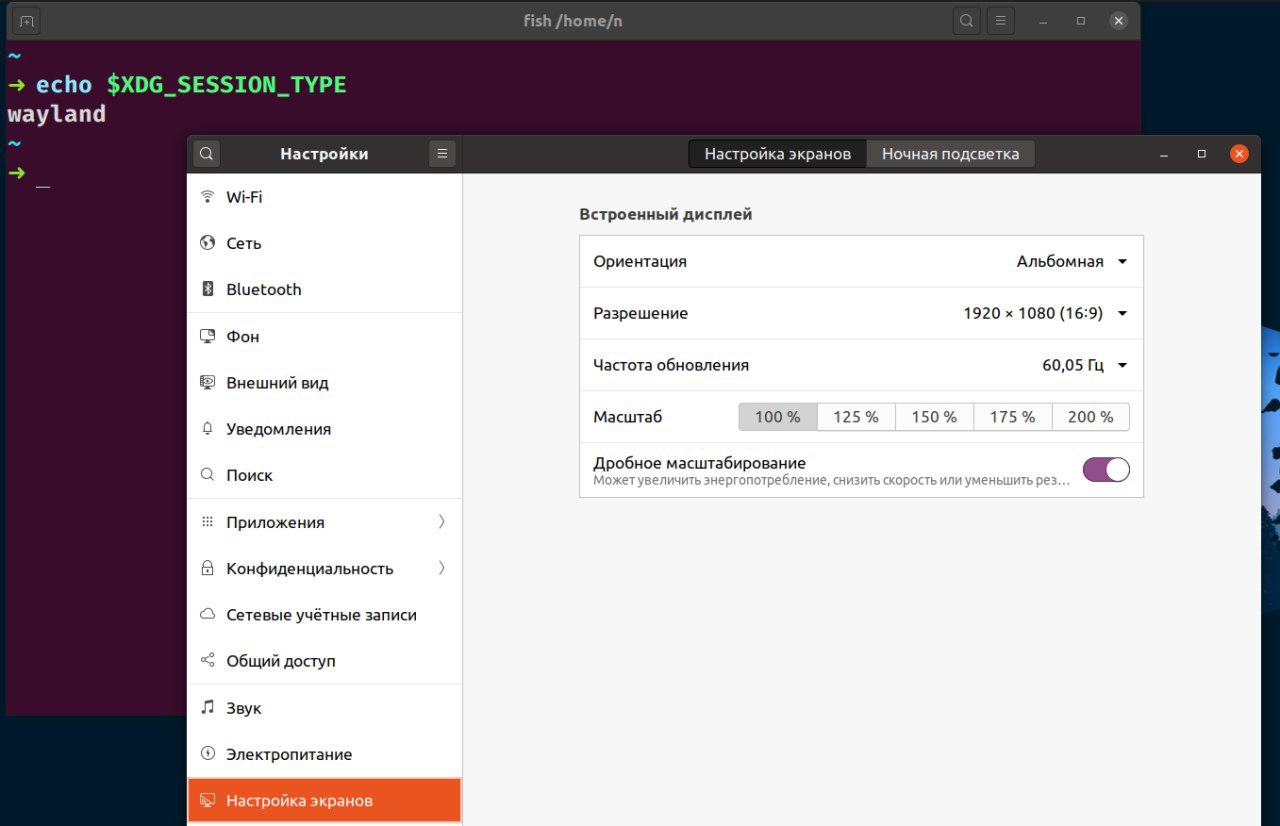The width and height of the screenshot is (1280, 826).
Task: Select 175 % scale option
Action: [1012, 417]
